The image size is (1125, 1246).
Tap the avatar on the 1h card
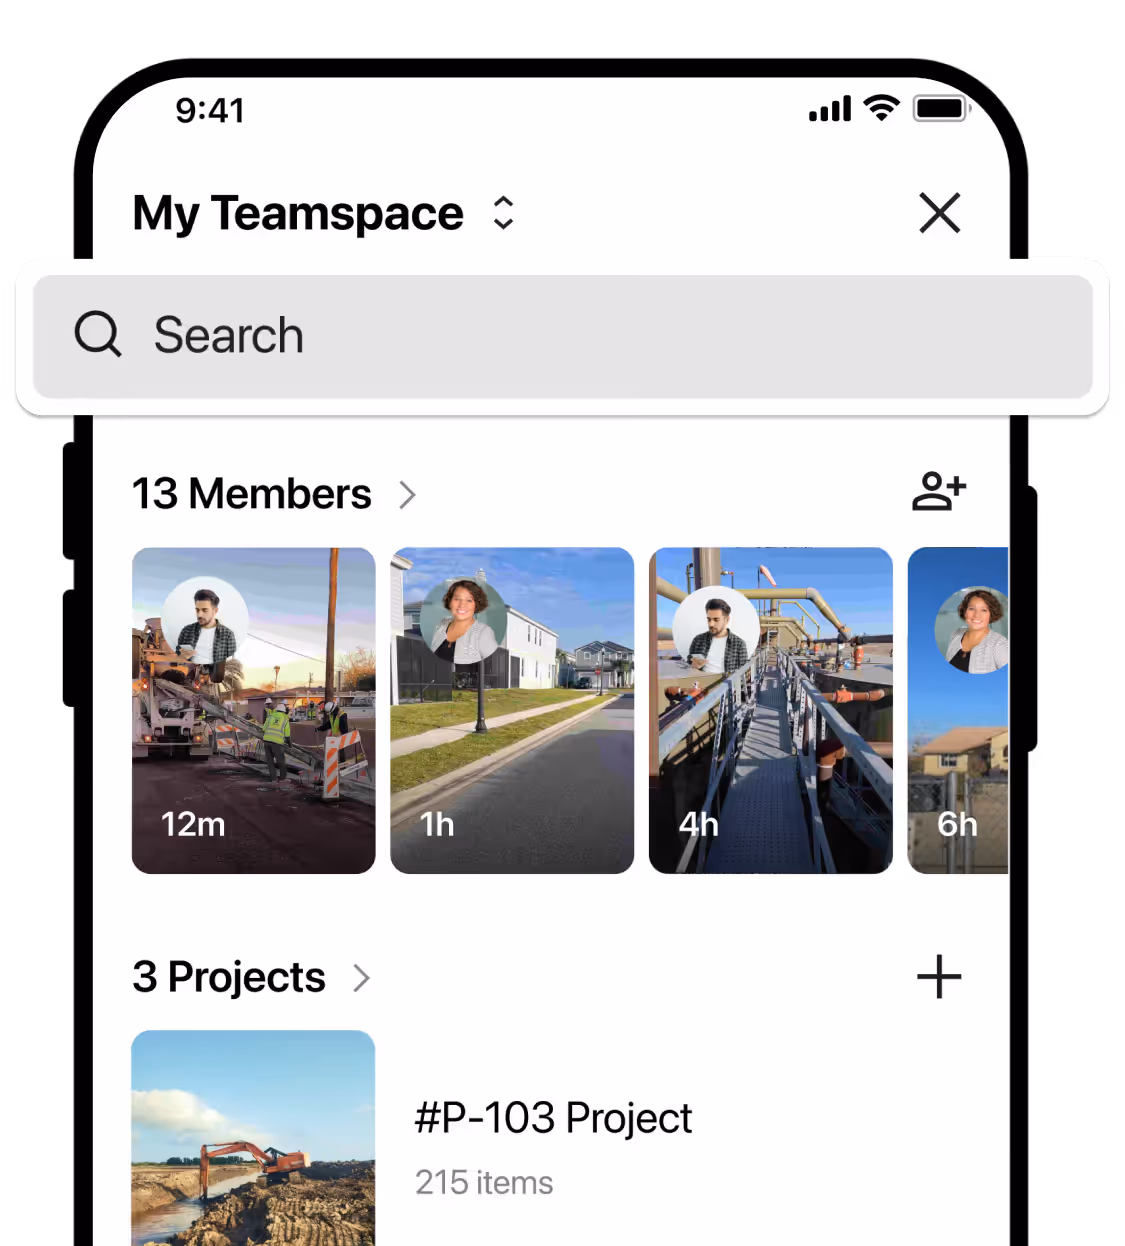[x=463, y=621]
